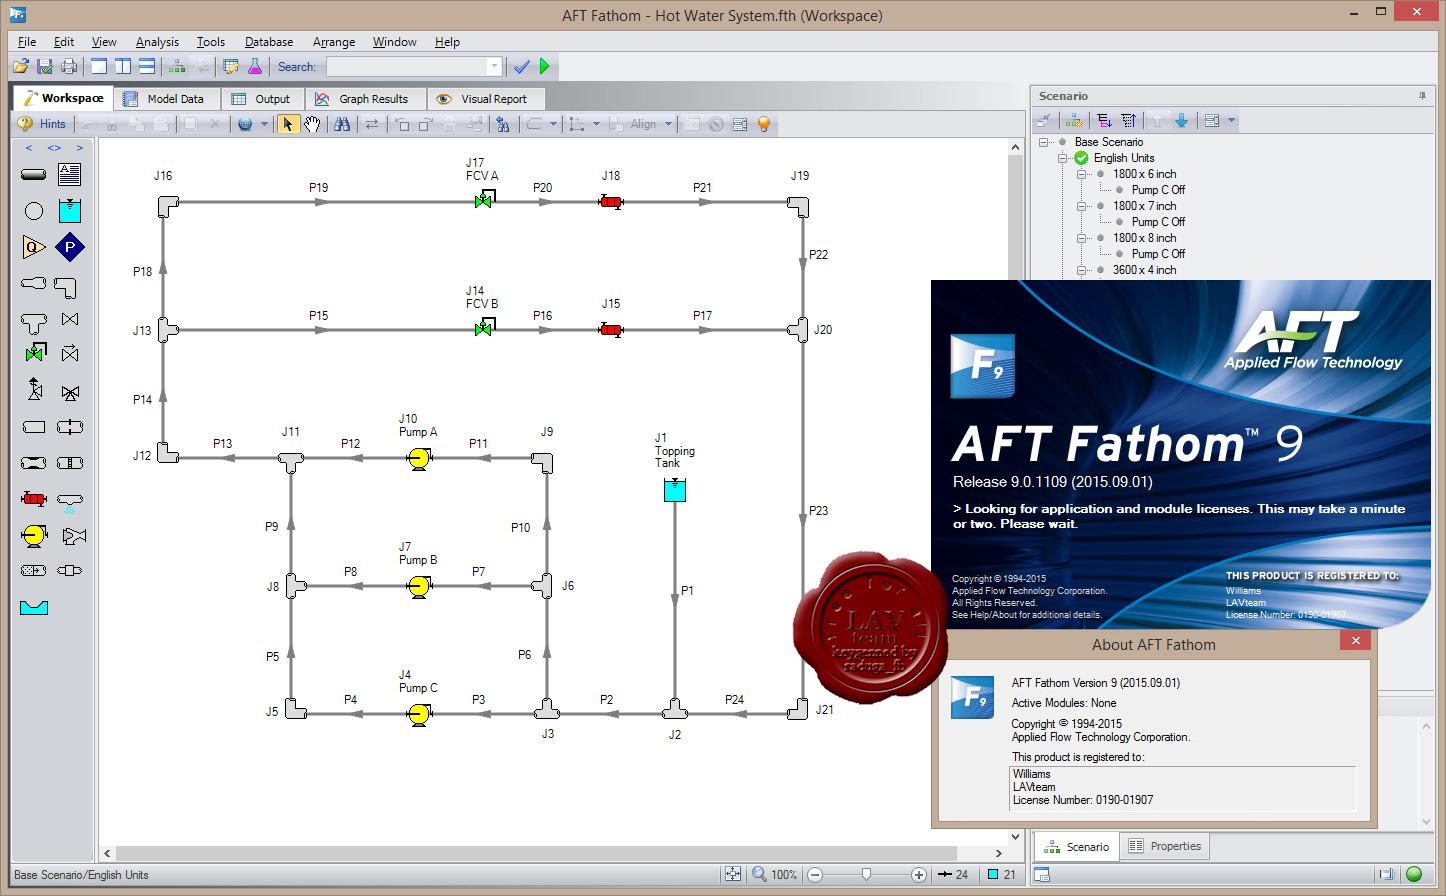Open the Align dropdown menu
Image resolution: width=1446 pixels, height=896 pixels.
(643, 124)
